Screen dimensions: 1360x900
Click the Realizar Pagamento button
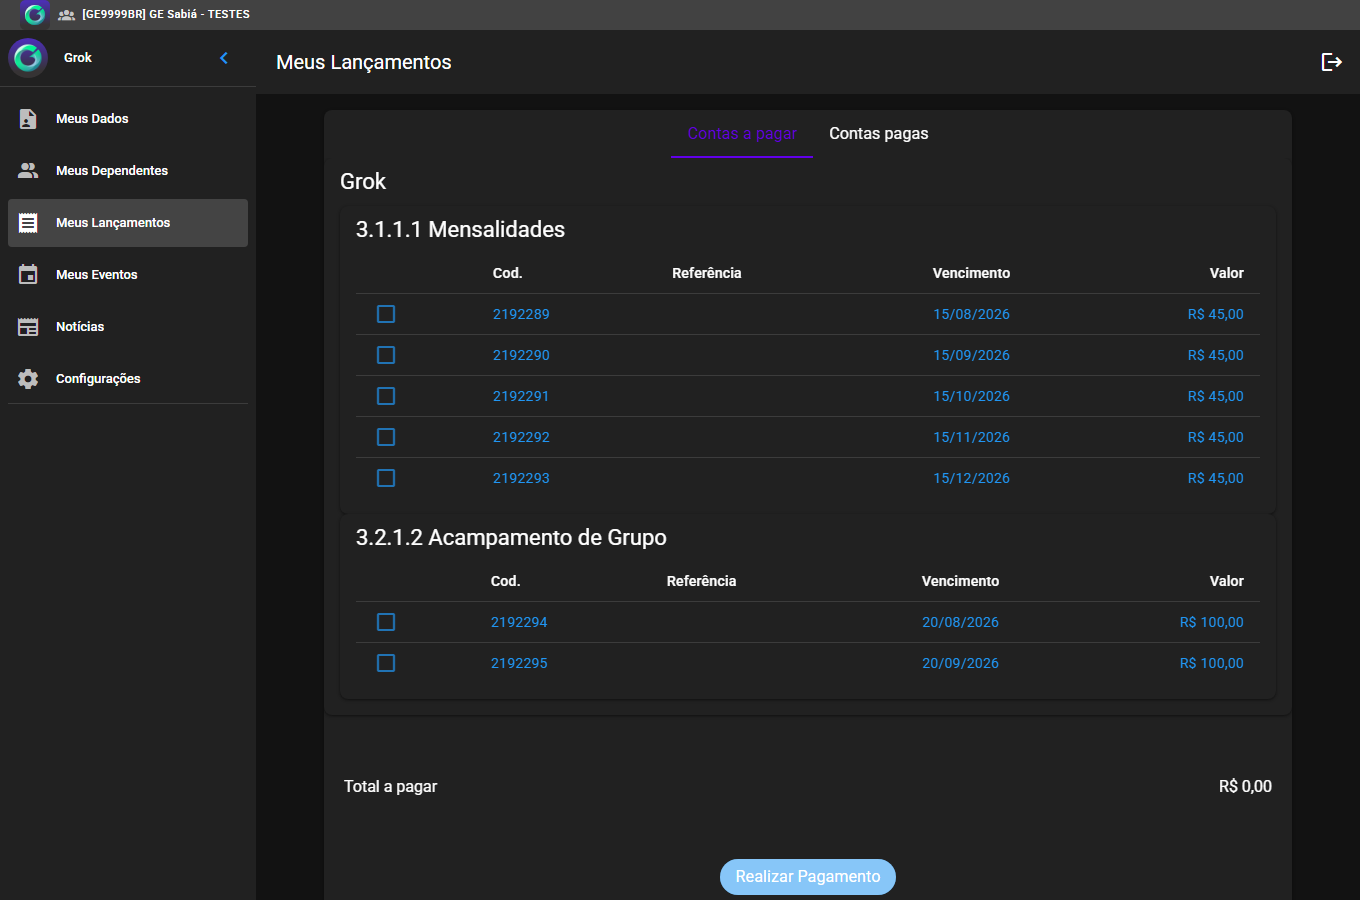click(808, 877)
